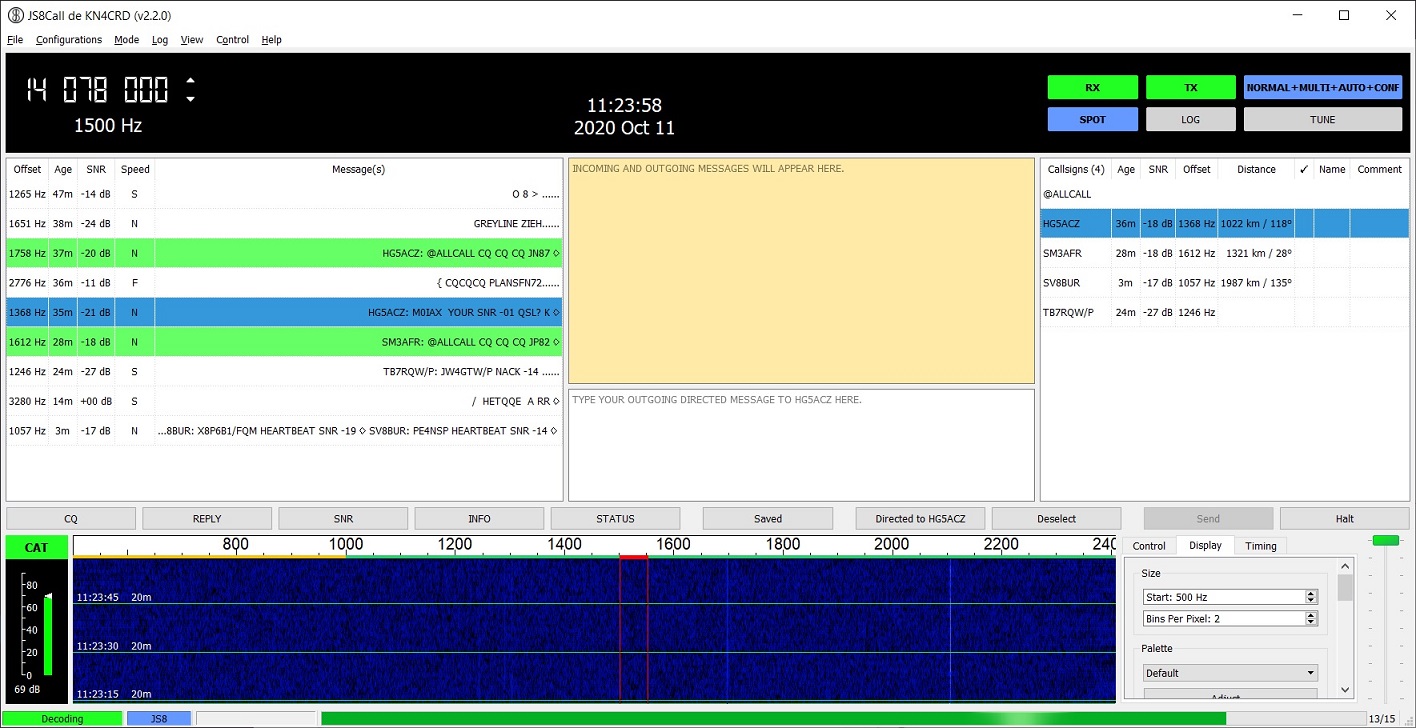
Task: Select TB7RQW/P in the callsigns list
Action: point(1225,313)
